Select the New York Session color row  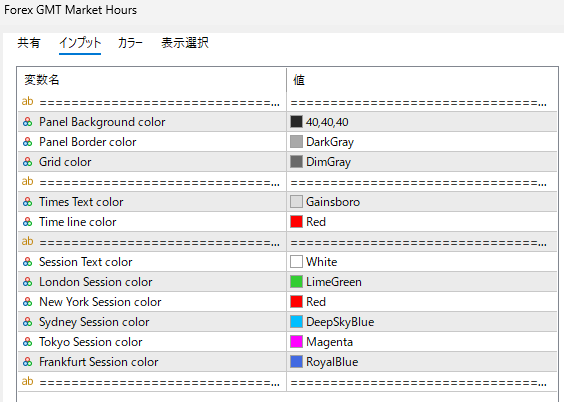point(287,302)
